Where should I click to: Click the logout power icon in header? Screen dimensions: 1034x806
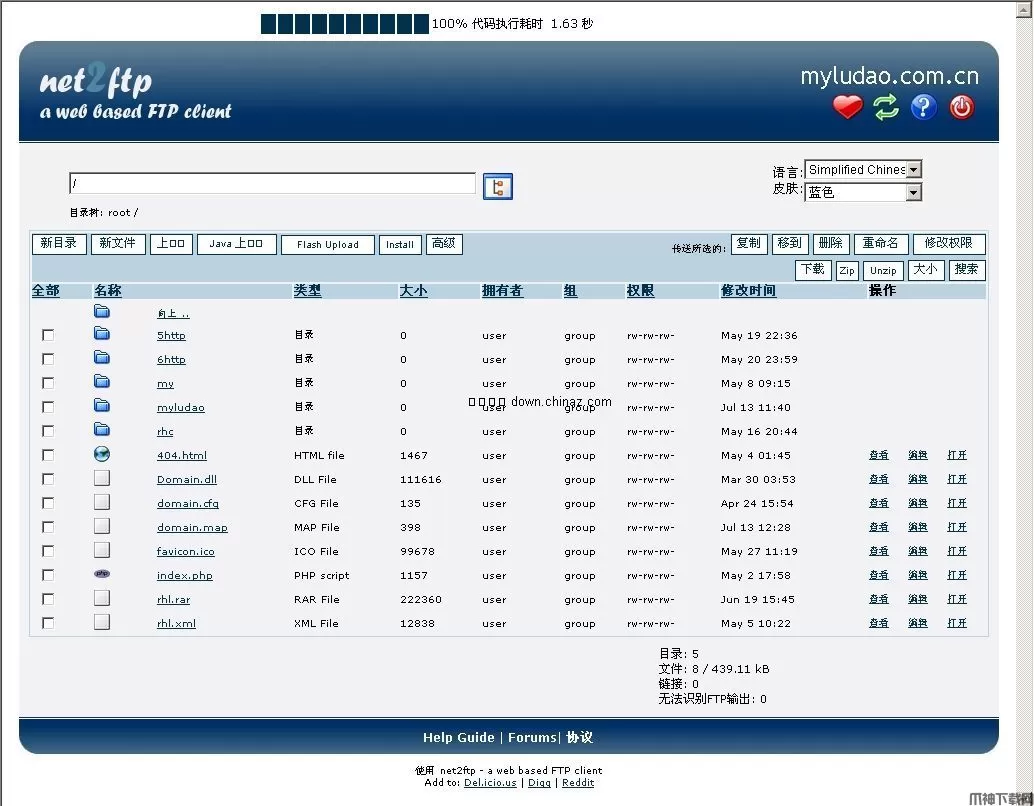(x=960, y=108)
